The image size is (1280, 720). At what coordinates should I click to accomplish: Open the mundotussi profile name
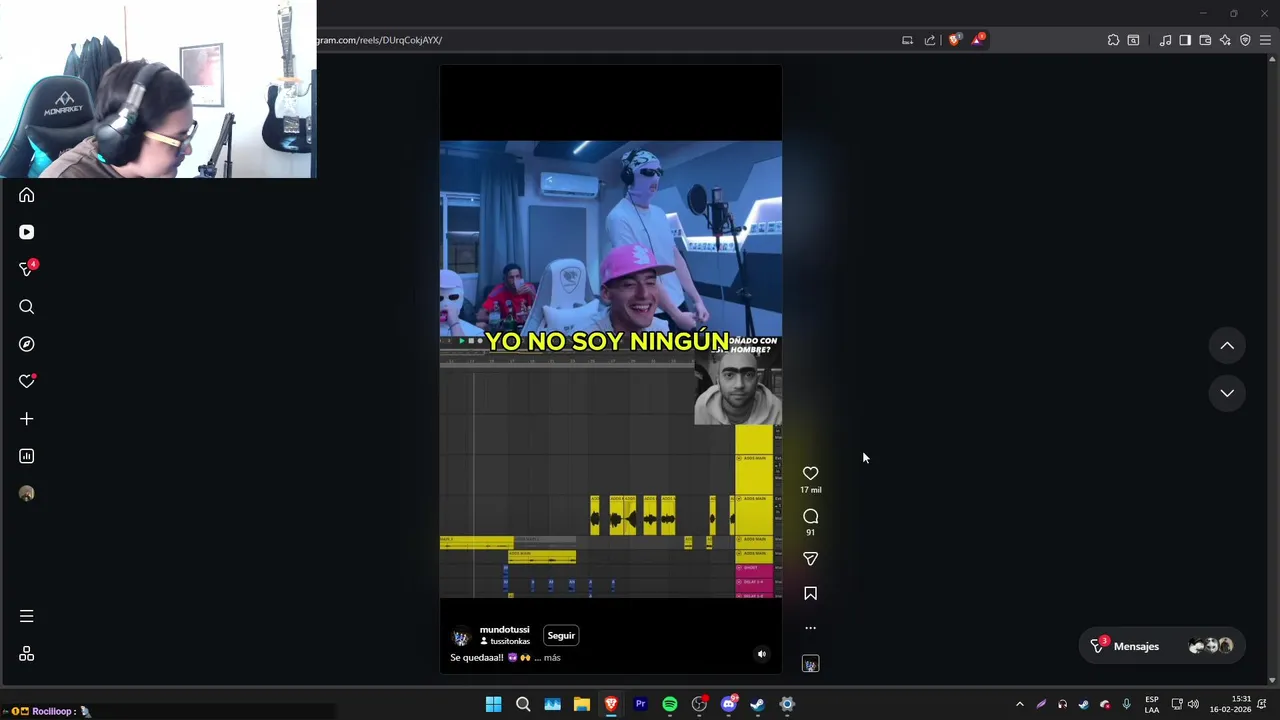(x=504, y=630)
